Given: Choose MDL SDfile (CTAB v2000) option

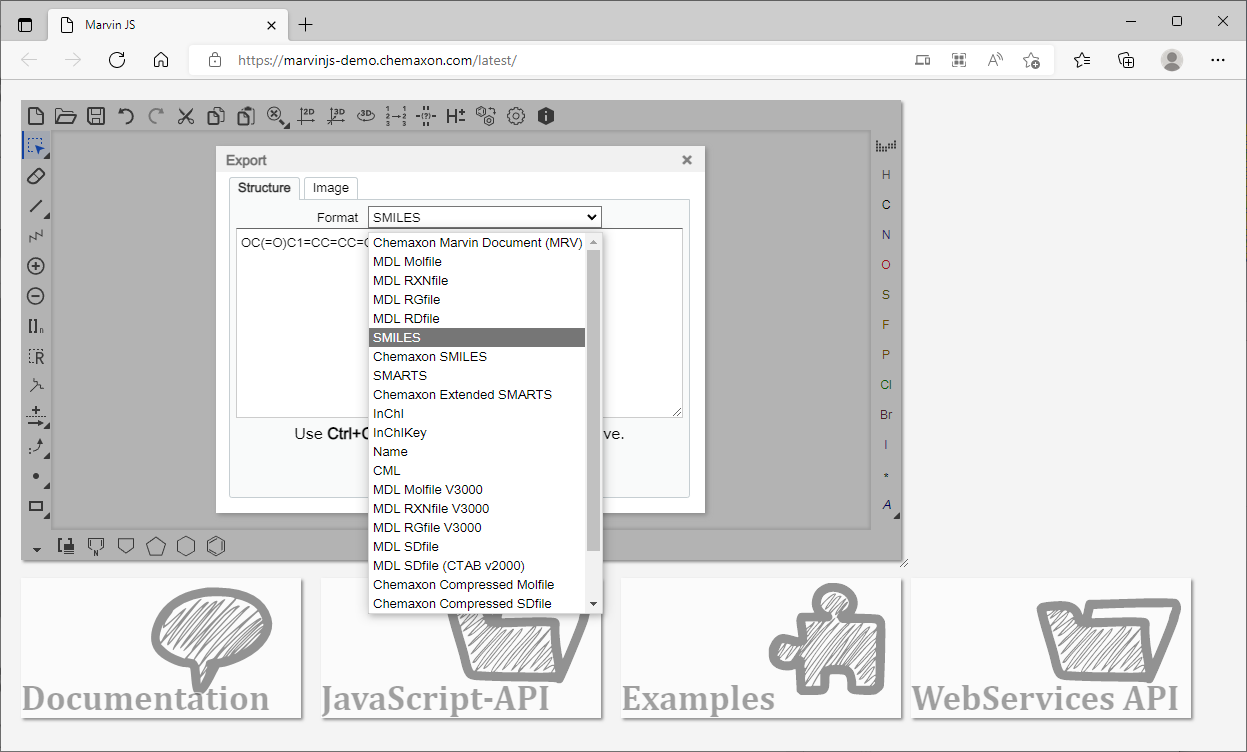Looking at the screenshot, I should pos(477,566).
